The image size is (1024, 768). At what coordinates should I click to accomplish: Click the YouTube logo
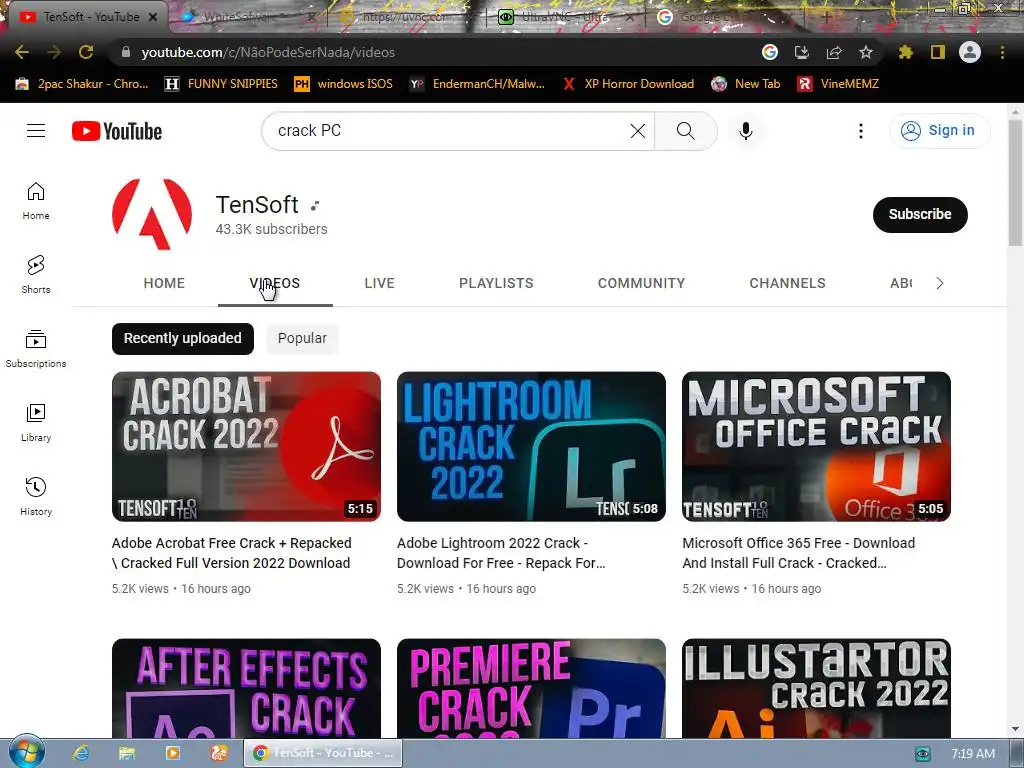click(117, 131)
